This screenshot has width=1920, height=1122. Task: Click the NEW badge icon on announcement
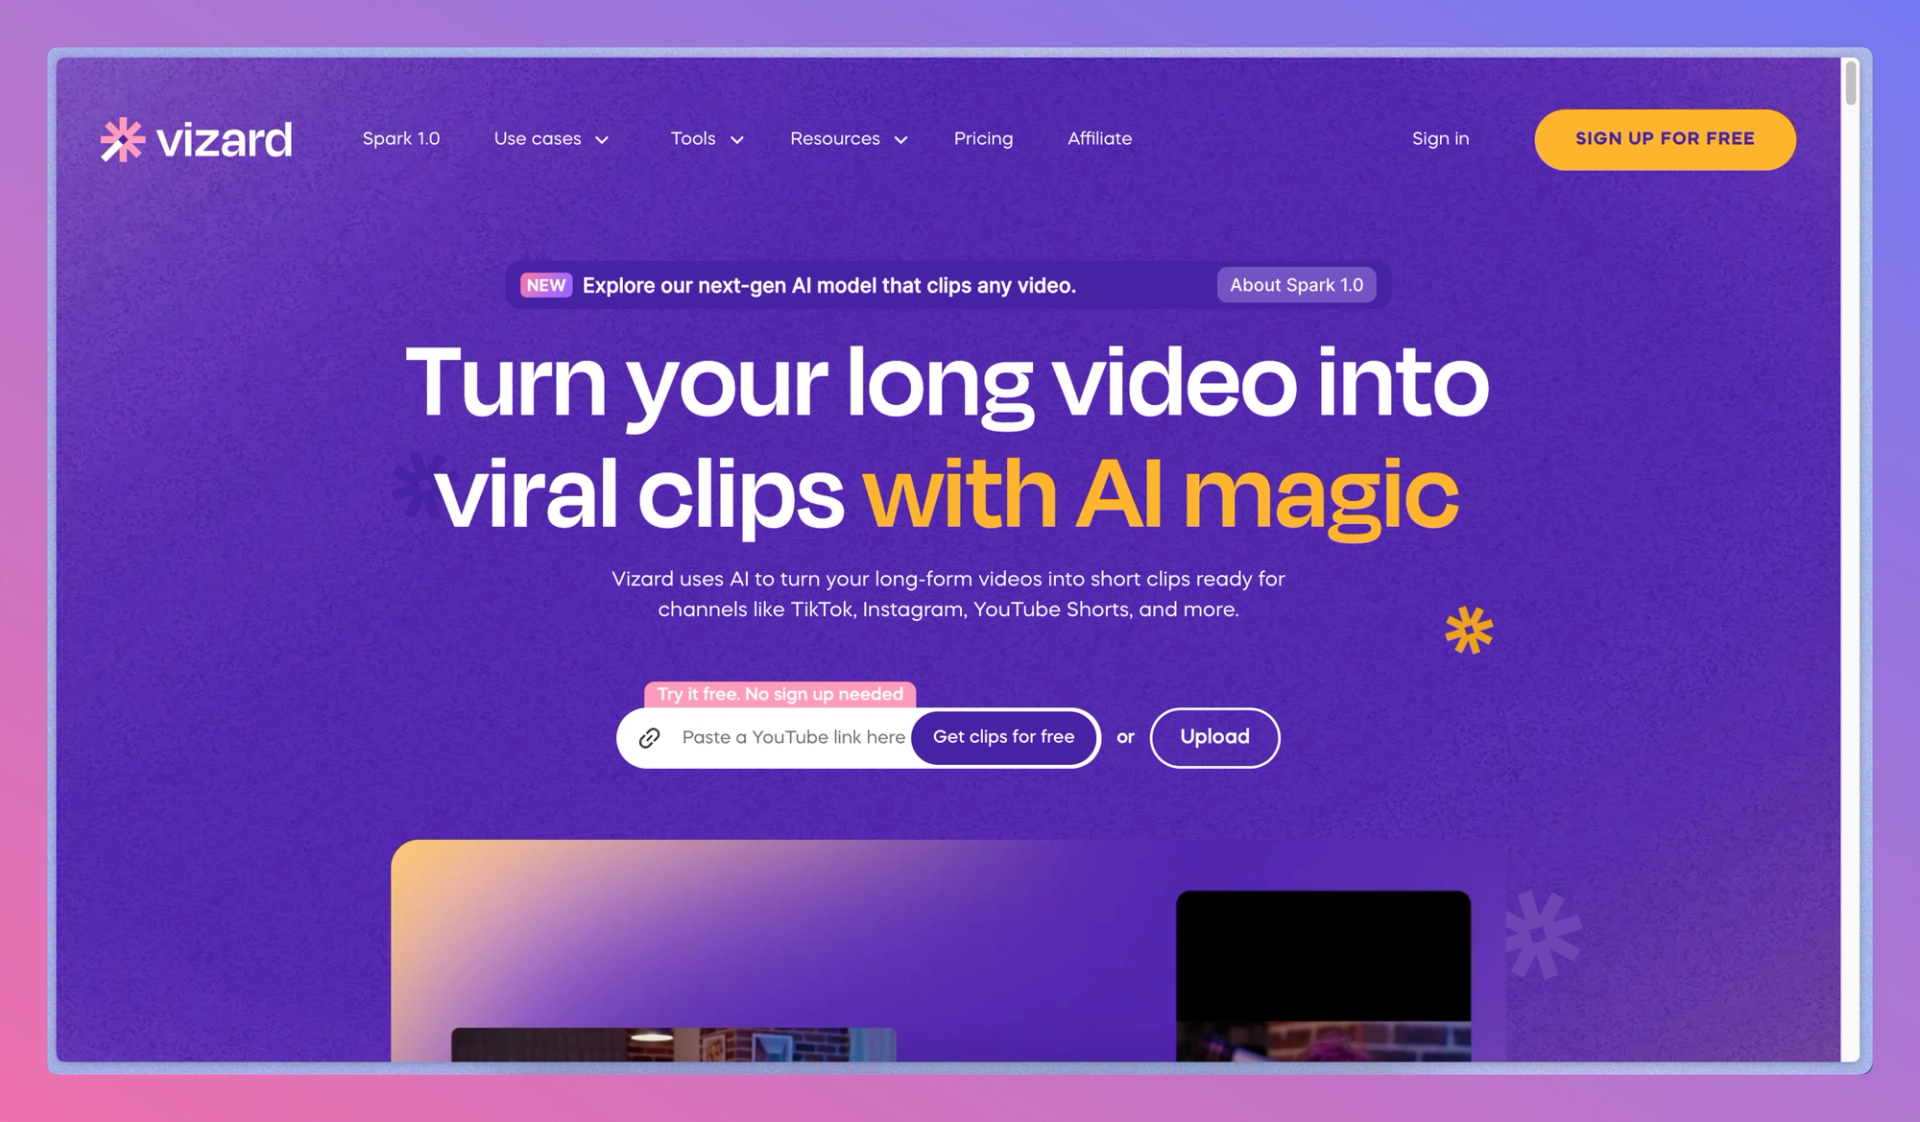(545, 285)
